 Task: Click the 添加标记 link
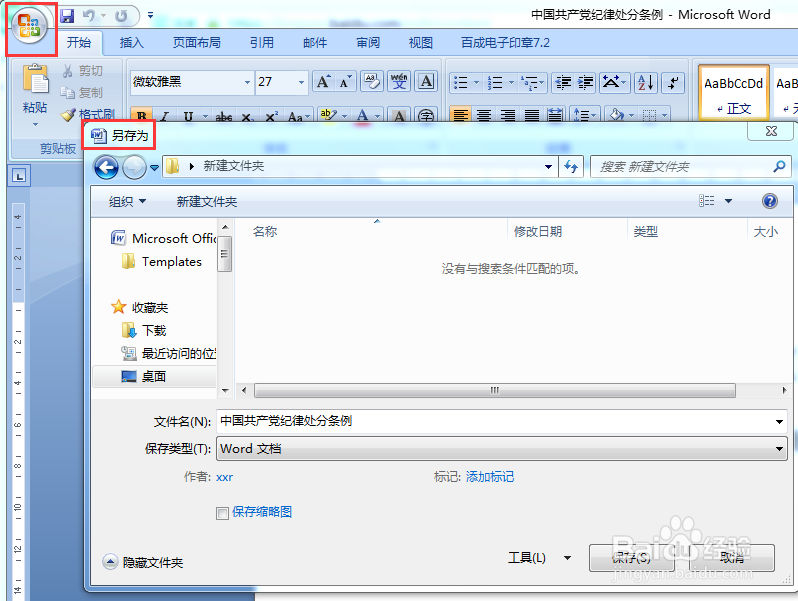[x=490, y=477]
